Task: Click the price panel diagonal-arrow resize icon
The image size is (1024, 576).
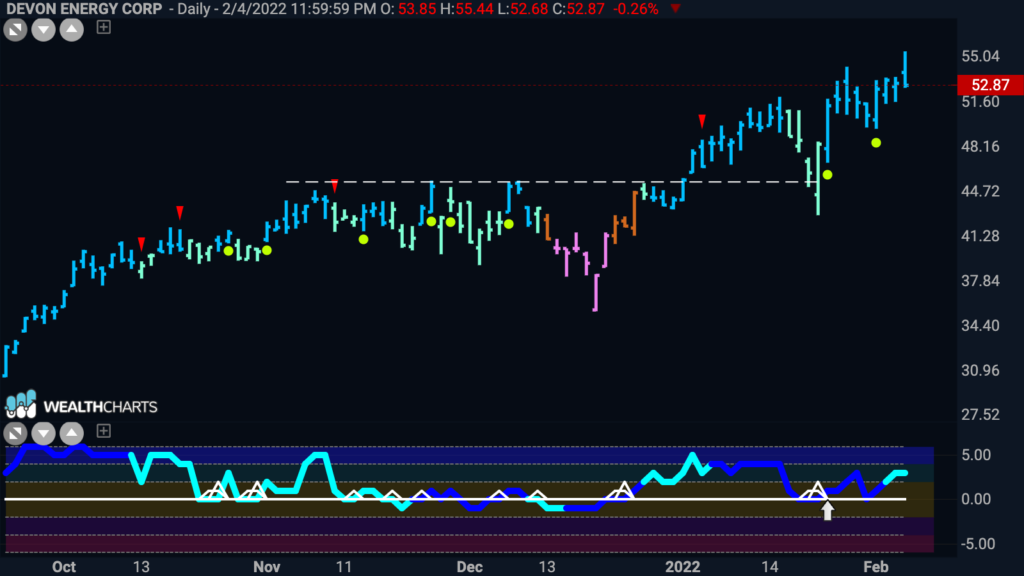Action: tap(15, 29)
